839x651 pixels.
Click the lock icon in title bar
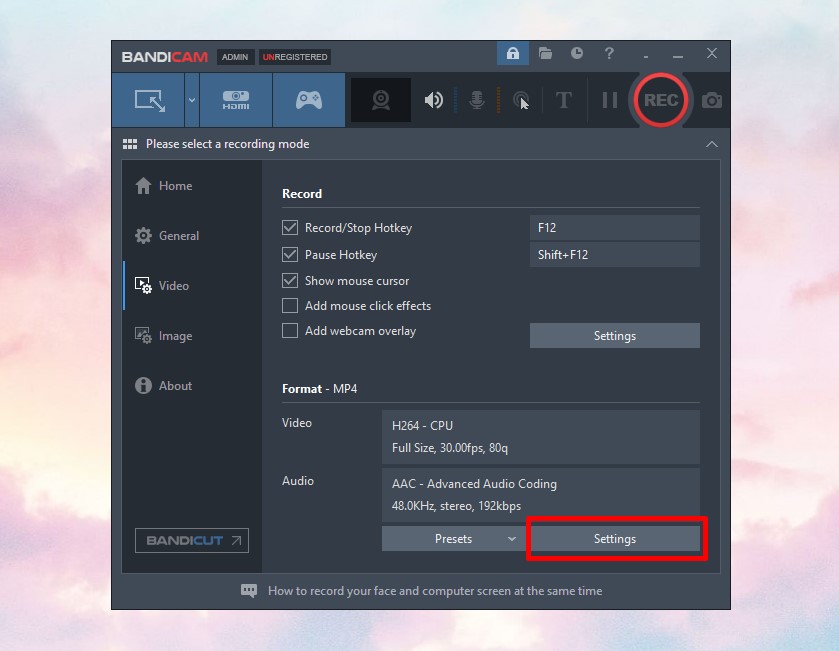(x=513, y=53)
